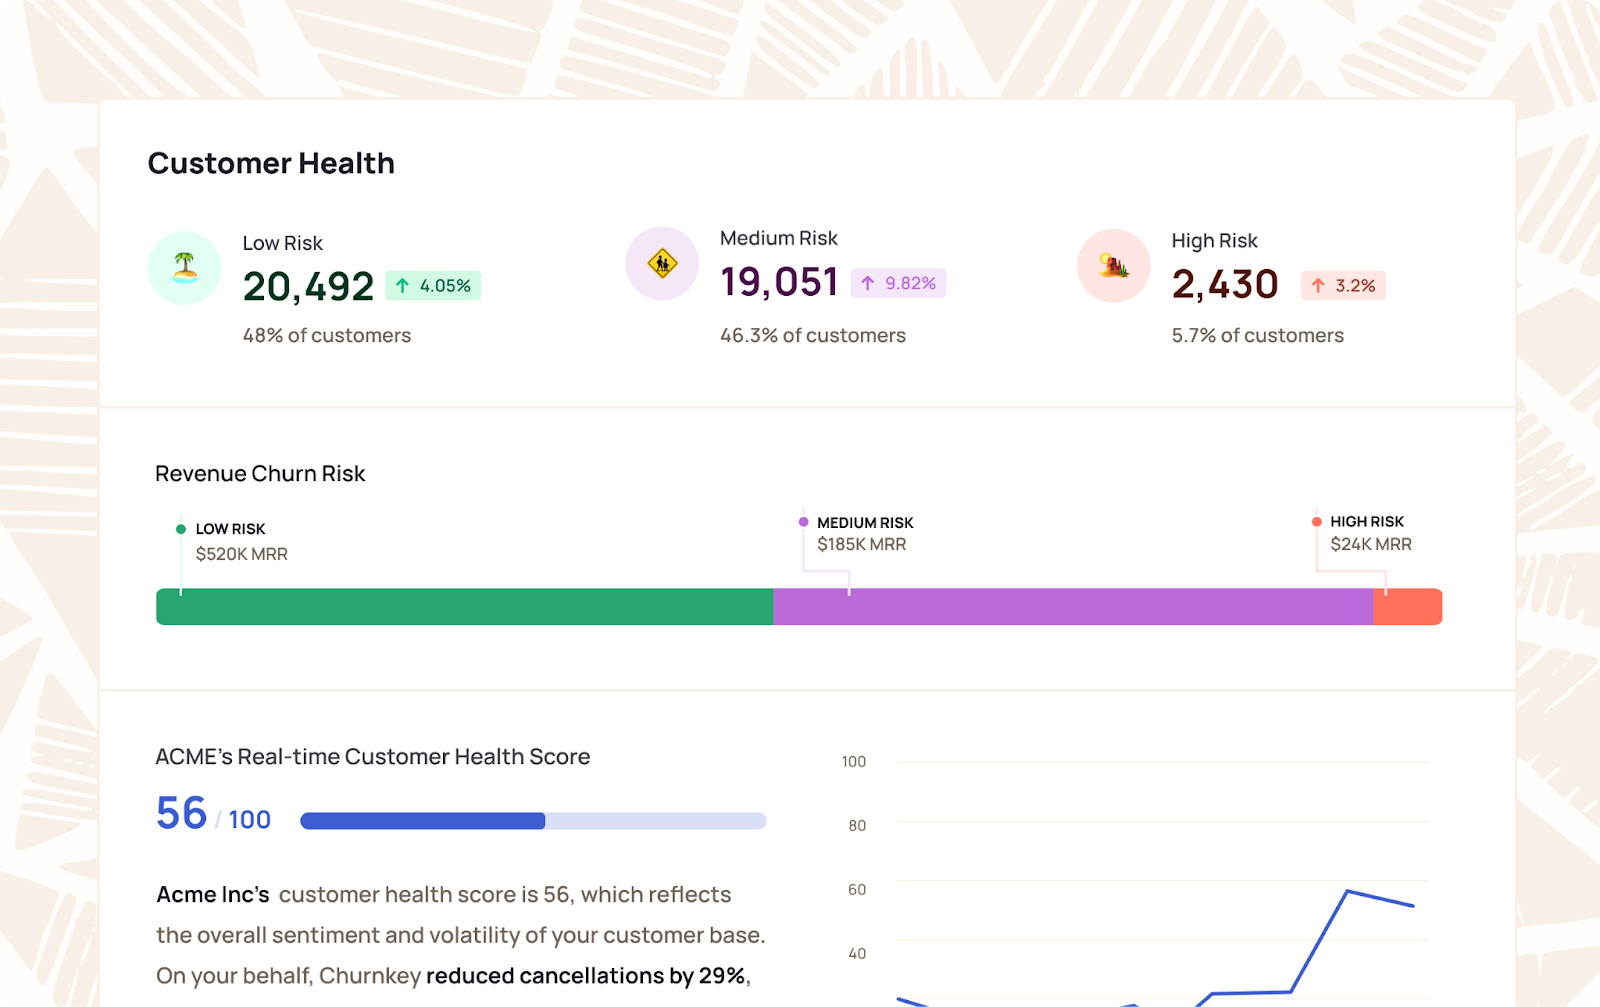Click the Low Risk palm tree icon
Viewport: 1600px width, 1007px height.
click(184, 268)
